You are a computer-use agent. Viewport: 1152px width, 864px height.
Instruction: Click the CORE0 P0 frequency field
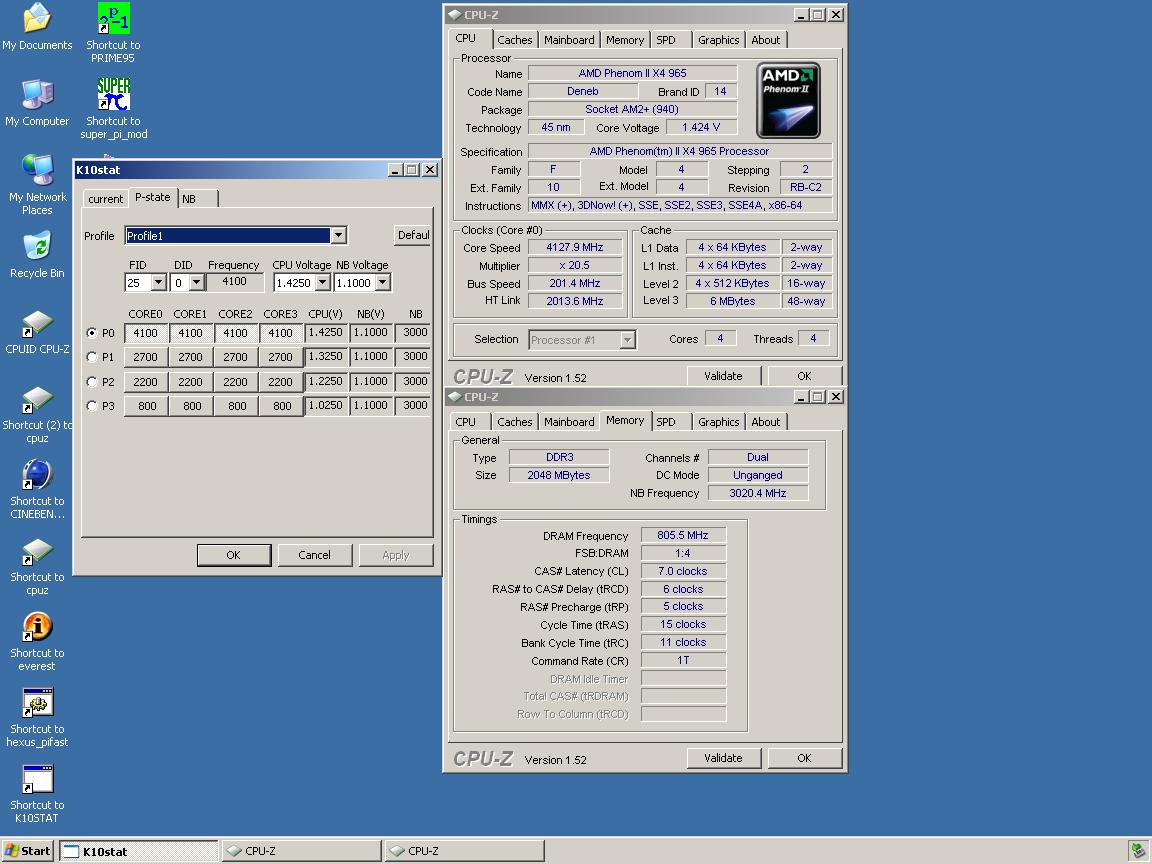pyautogui.click(x=146, y=333)
